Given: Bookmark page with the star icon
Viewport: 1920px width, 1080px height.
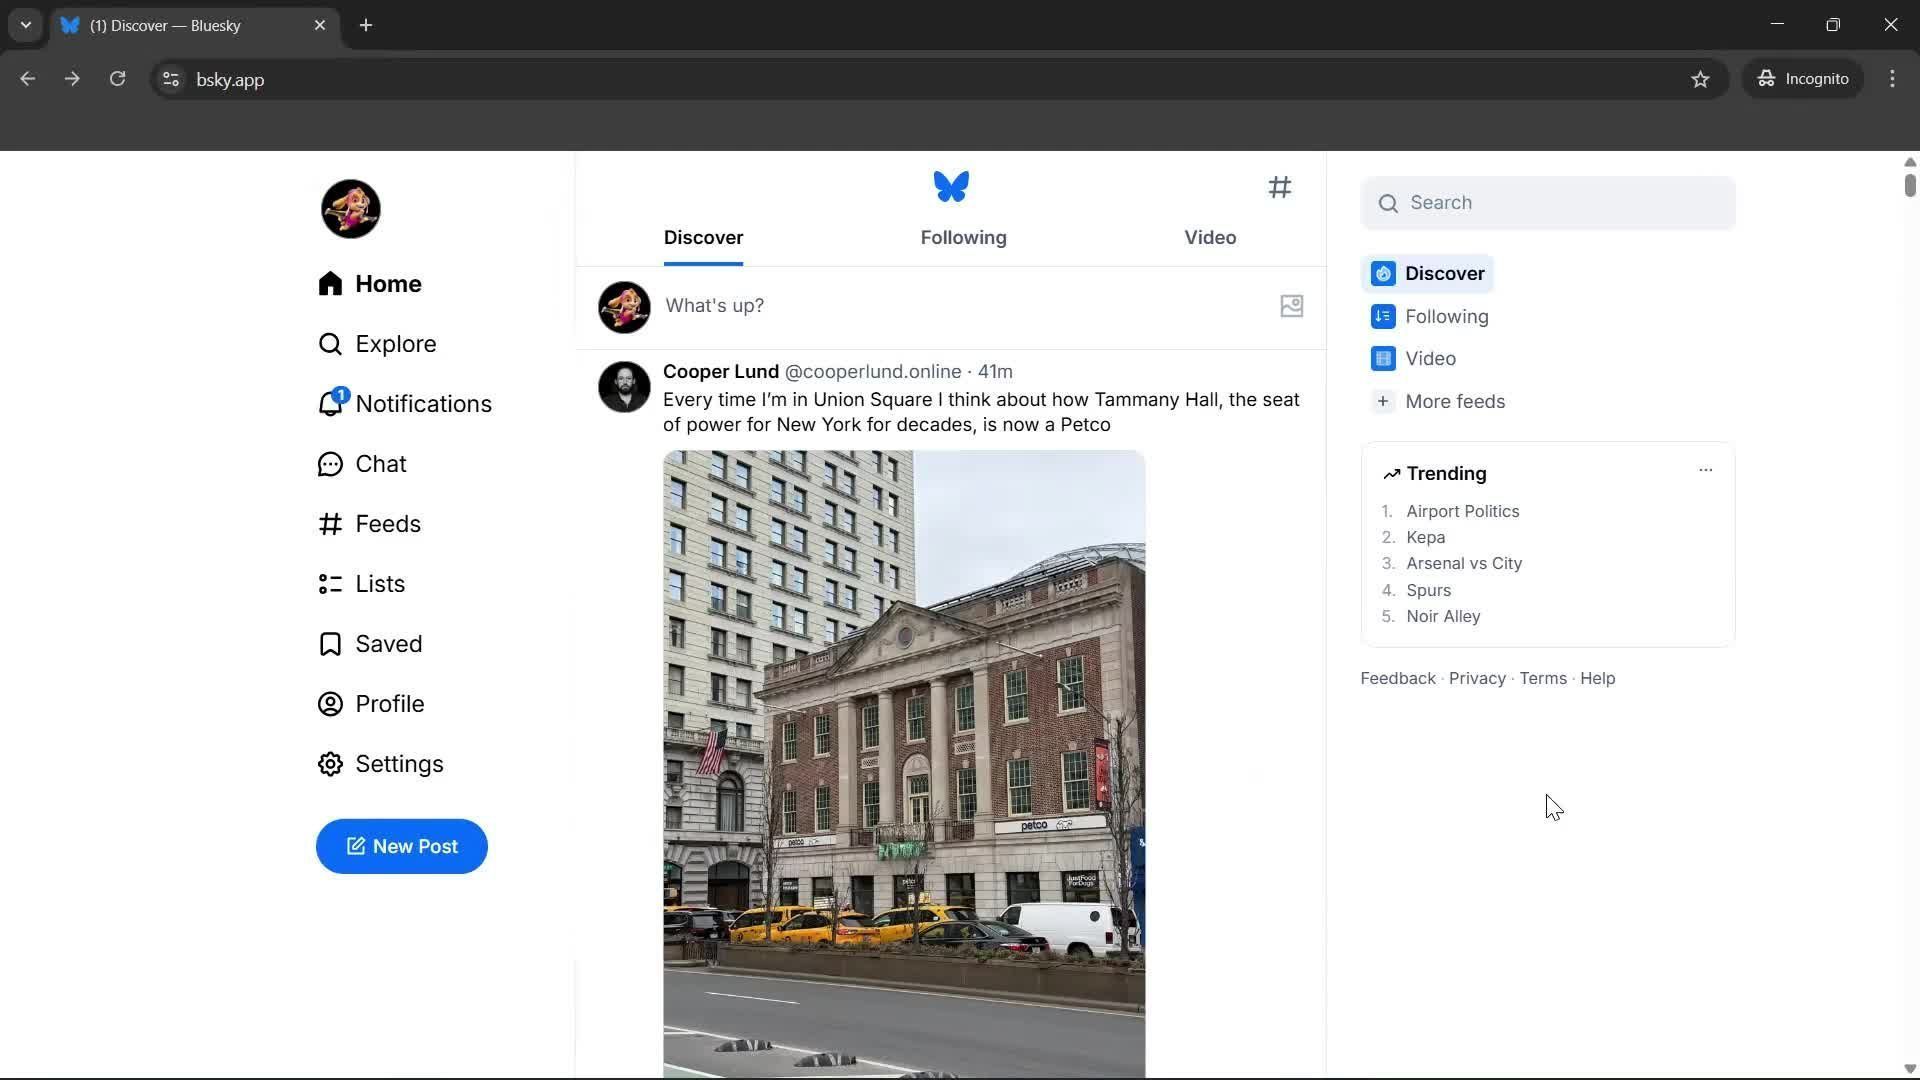Looking at the screenshot, I should (1700, 79).
